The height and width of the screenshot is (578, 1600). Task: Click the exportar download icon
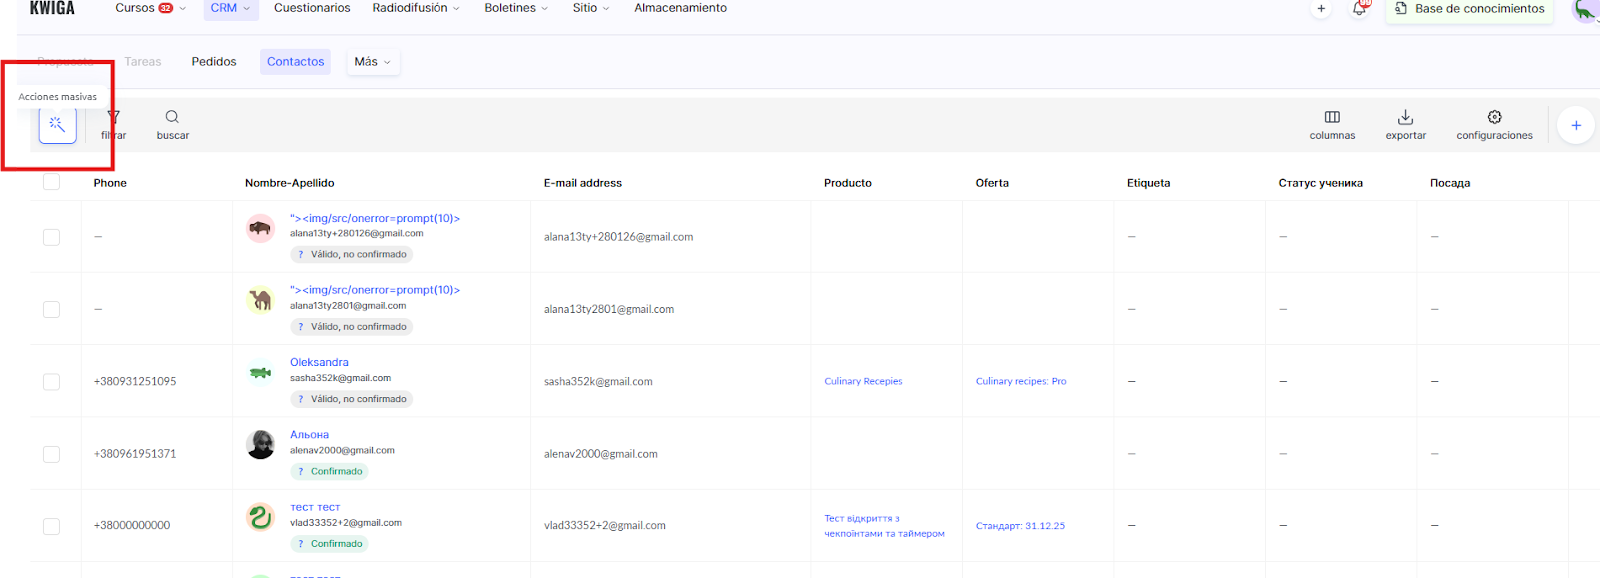pos(1405,118)
